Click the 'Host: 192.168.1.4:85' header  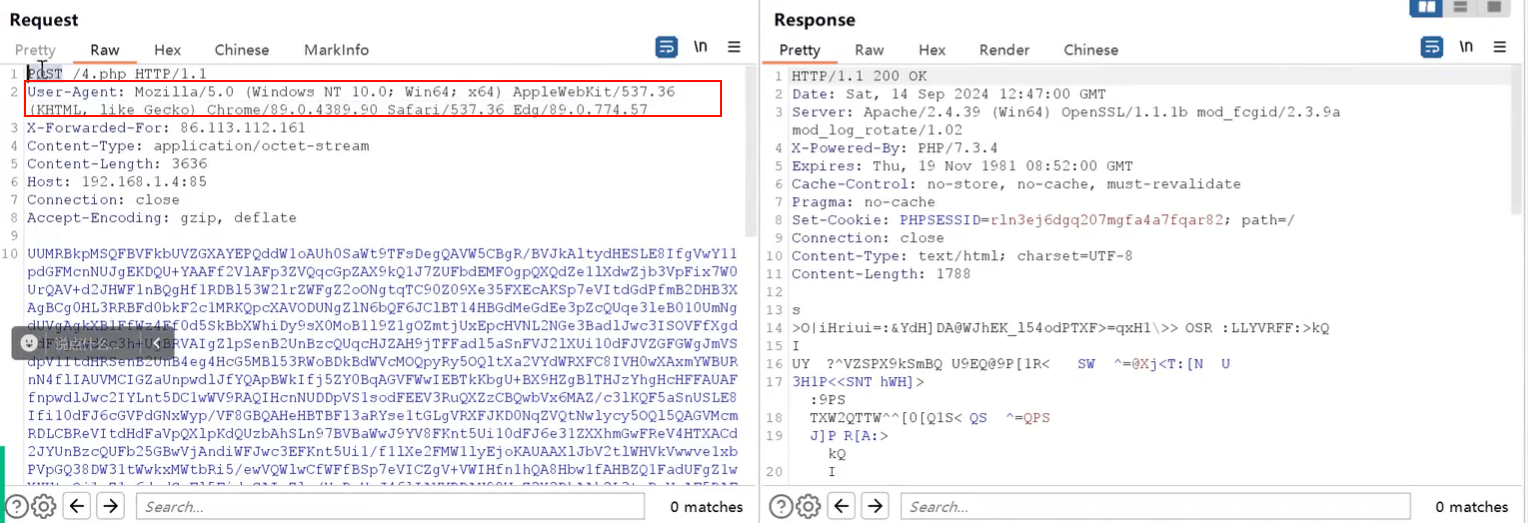pos(117,182)
